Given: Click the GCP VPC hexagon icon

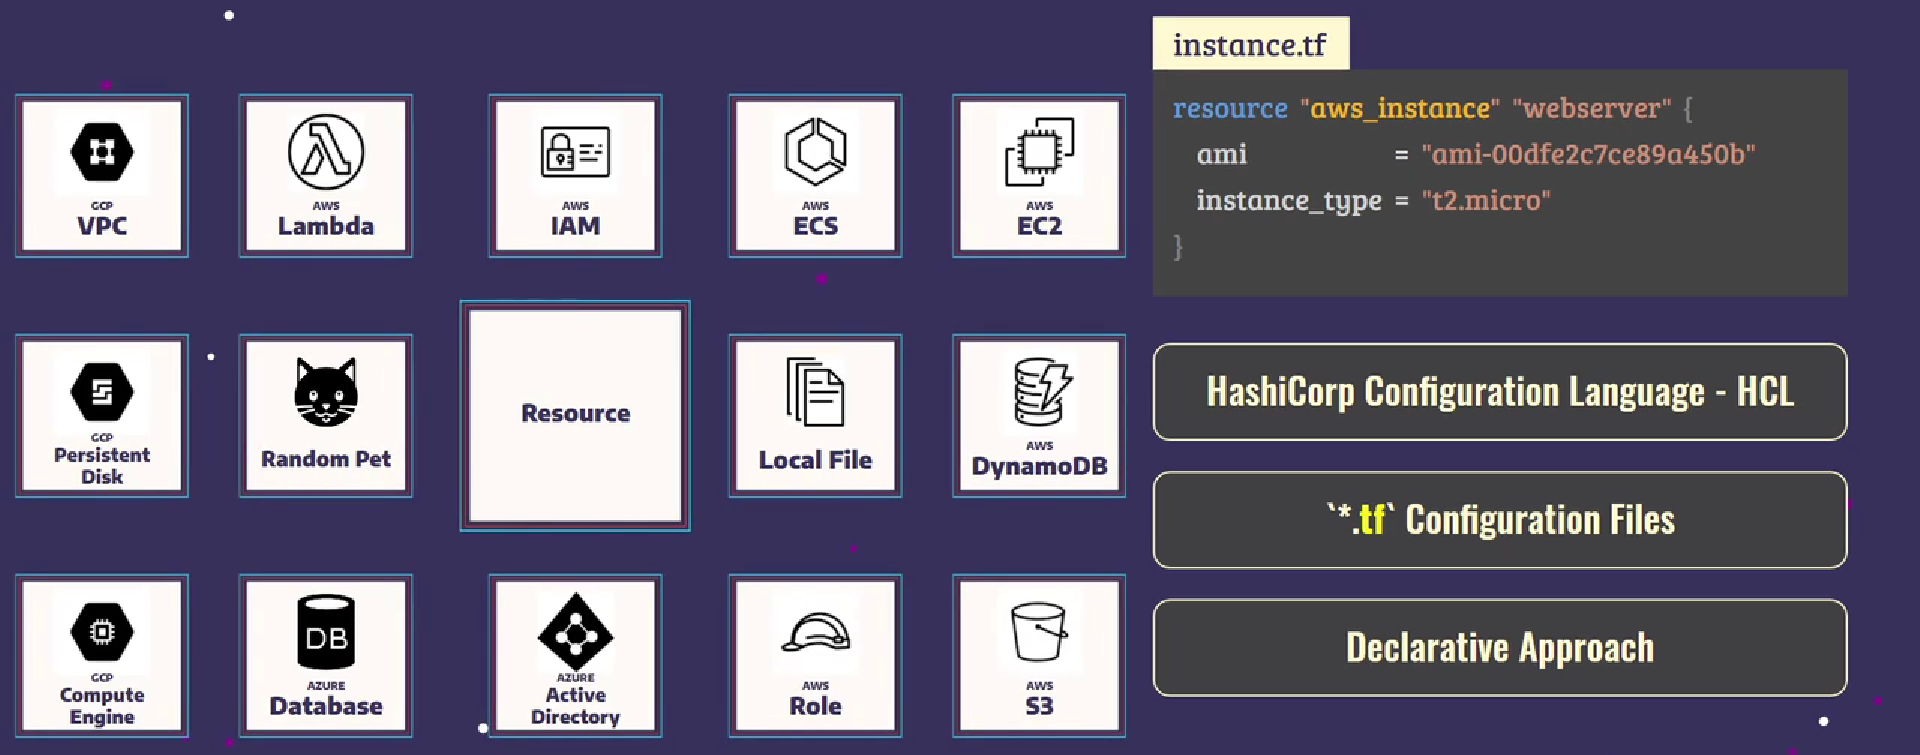Looking at the screenshot, I should 102,152.
